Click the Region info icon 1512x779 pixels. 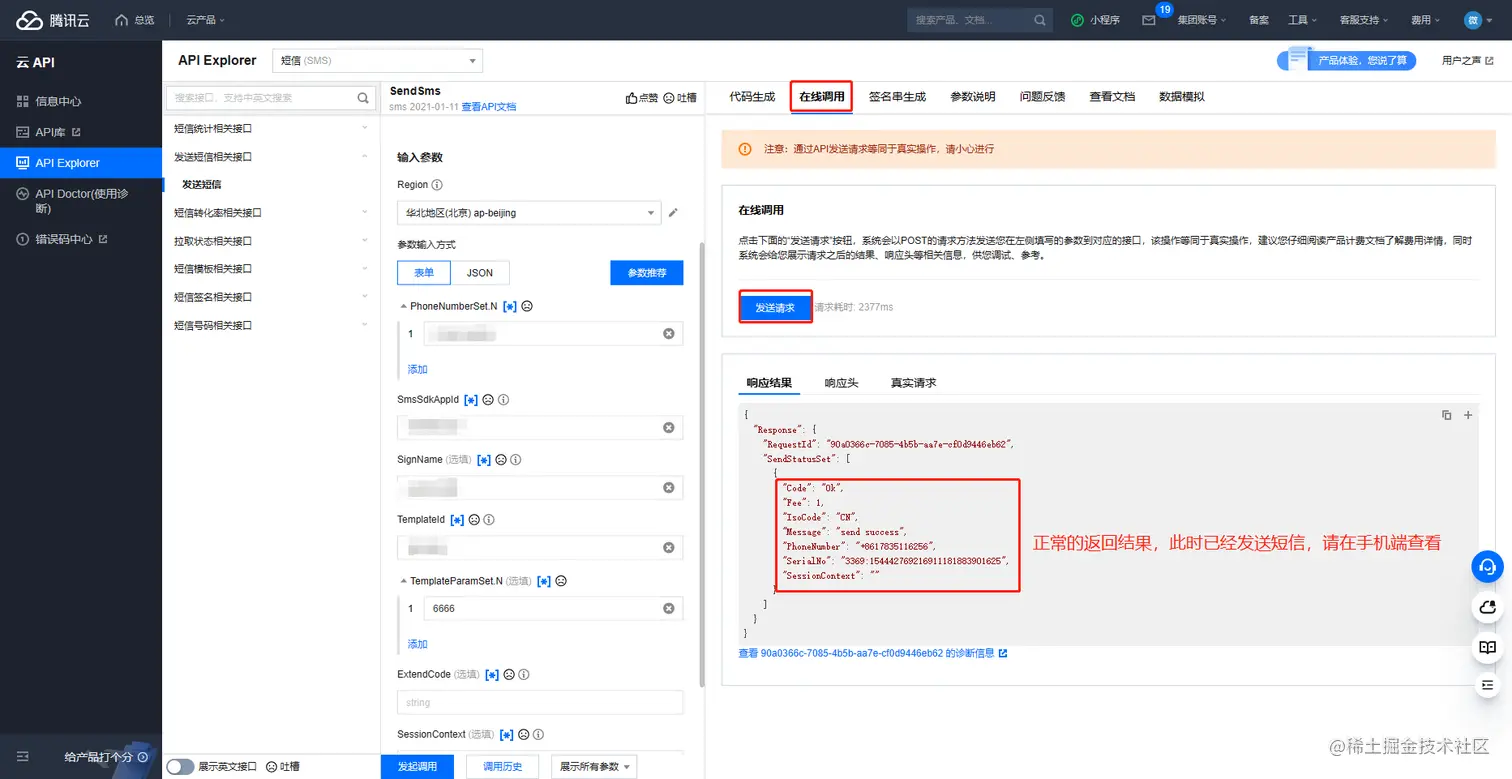pos(437,185)
